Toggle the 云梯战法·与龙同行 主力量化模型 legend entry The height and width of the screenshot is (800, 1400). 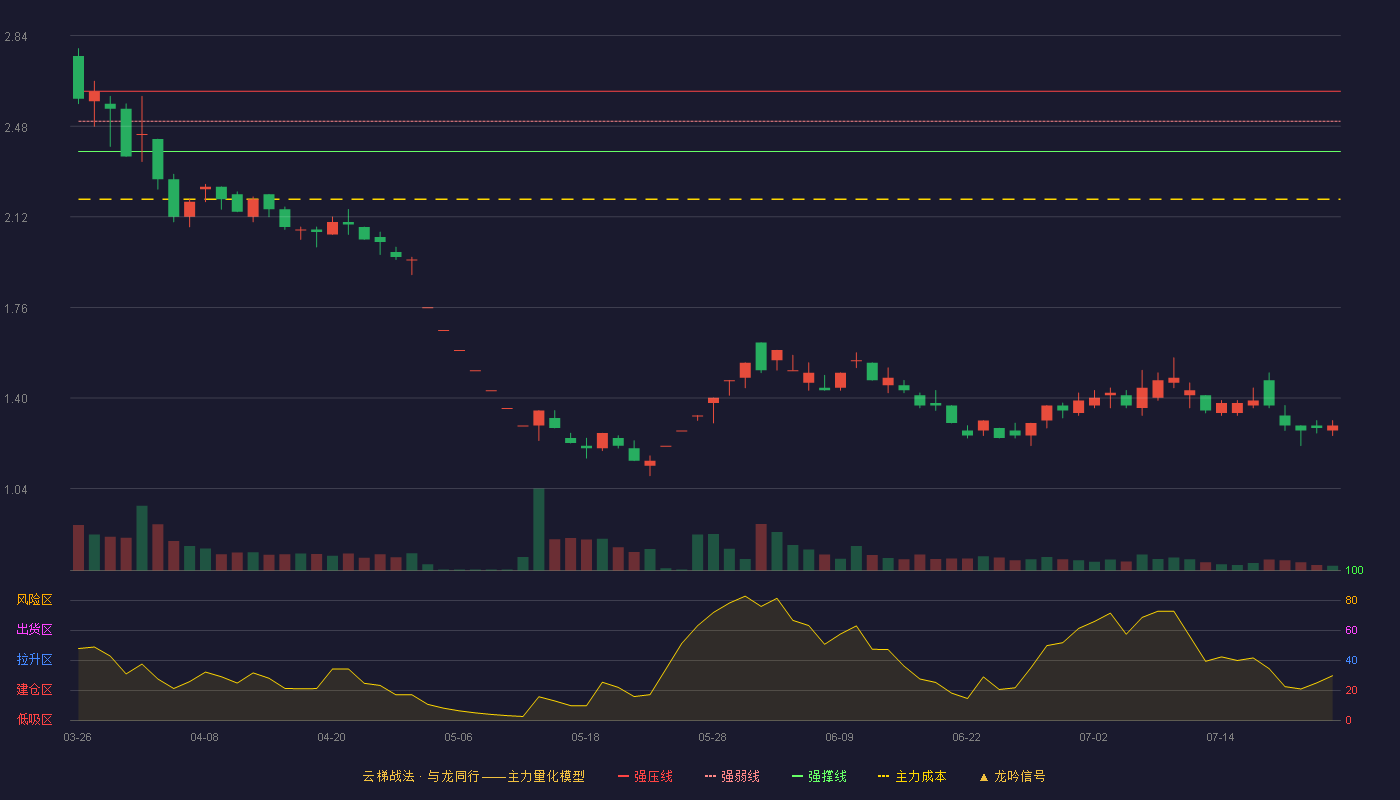pyautogui.click(x=473, y=776)
